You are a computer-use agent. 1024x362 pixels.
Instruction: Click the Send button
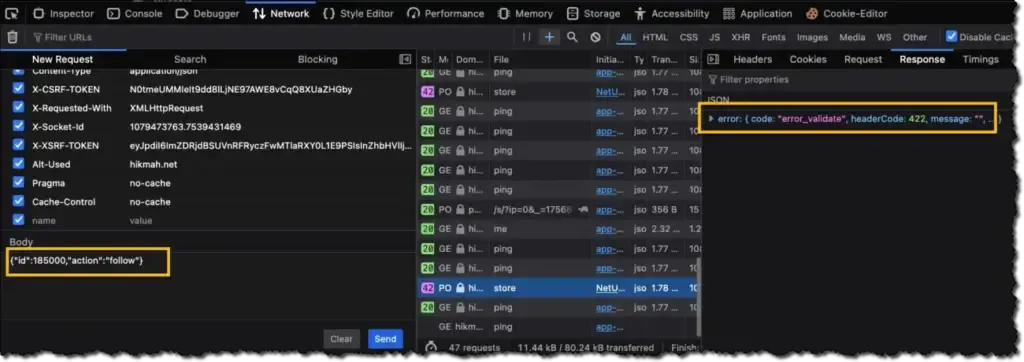385,338
